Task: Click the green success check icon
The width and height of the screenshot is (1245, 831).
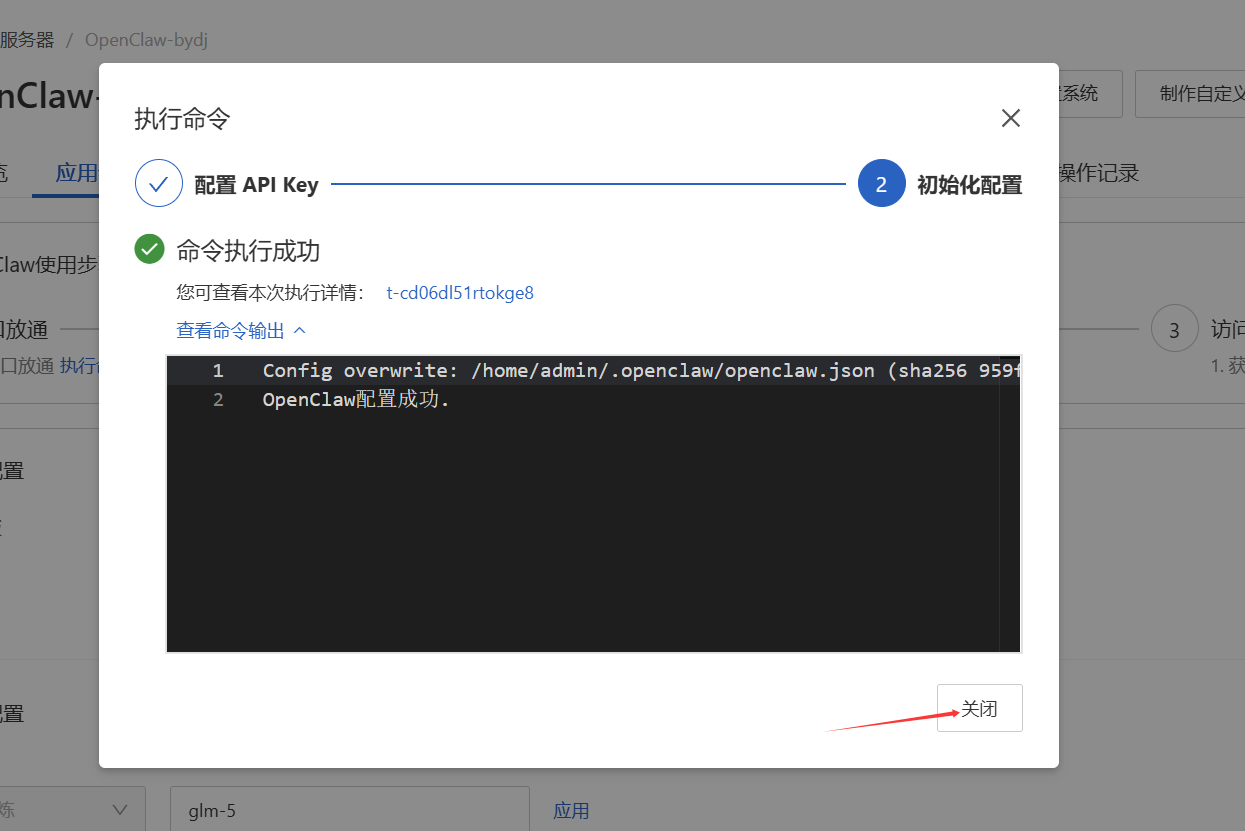Action: click(x=149, y=249)
